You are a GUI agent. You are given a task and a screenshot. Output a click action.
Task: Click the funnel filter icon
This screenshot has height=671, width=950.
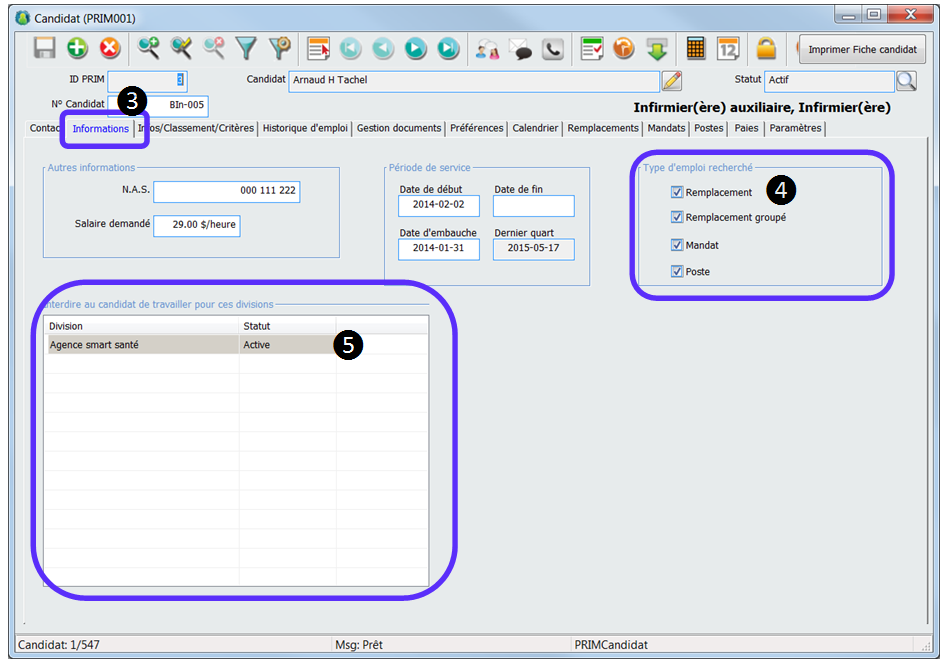point(246,48)
